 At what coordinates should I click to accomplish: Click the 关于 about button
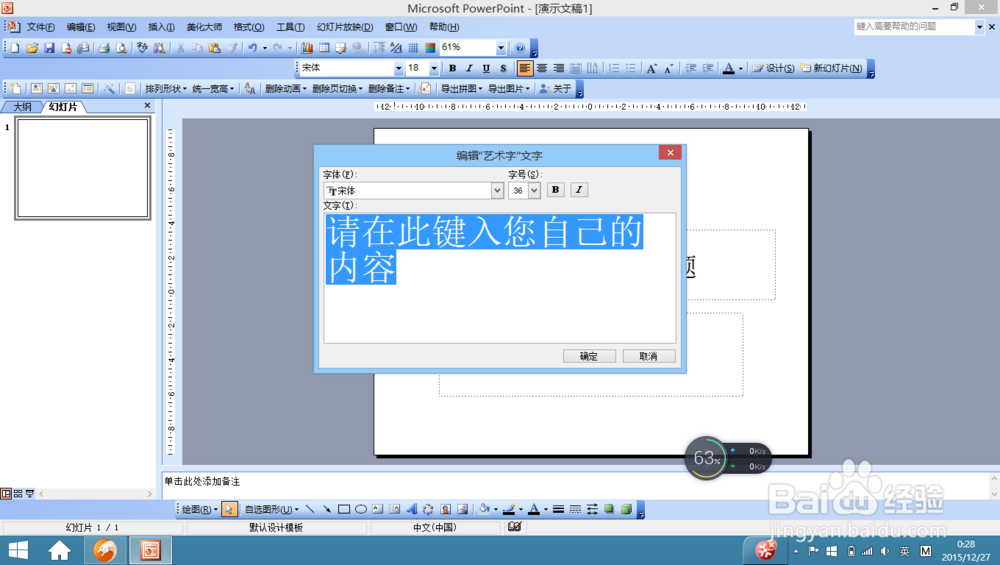(x=555, y=89)
